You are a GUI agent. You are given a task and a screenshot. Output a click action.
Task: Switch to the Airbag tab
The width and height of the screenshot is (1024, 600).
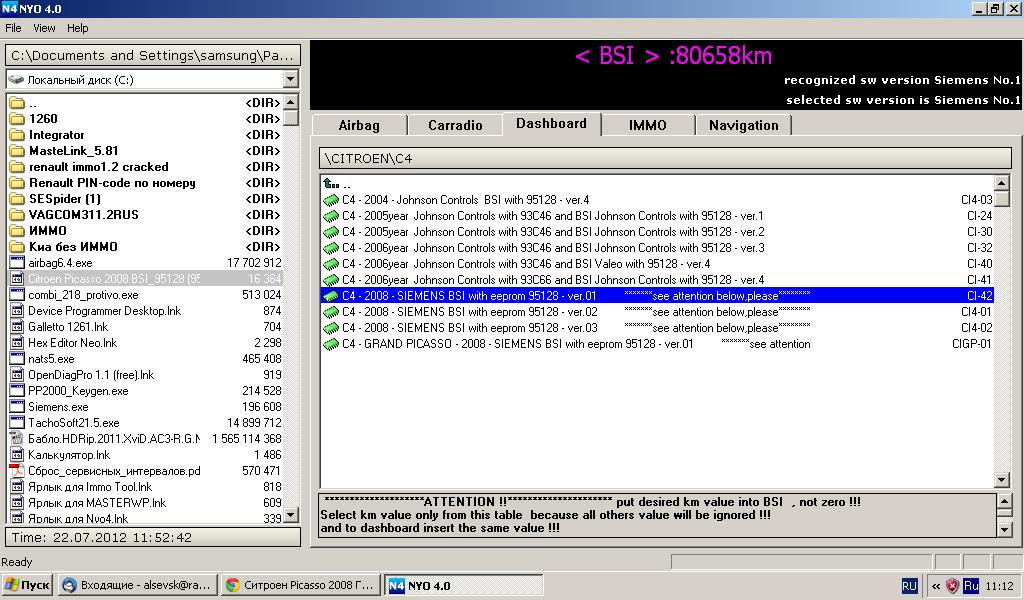[359, 125]
